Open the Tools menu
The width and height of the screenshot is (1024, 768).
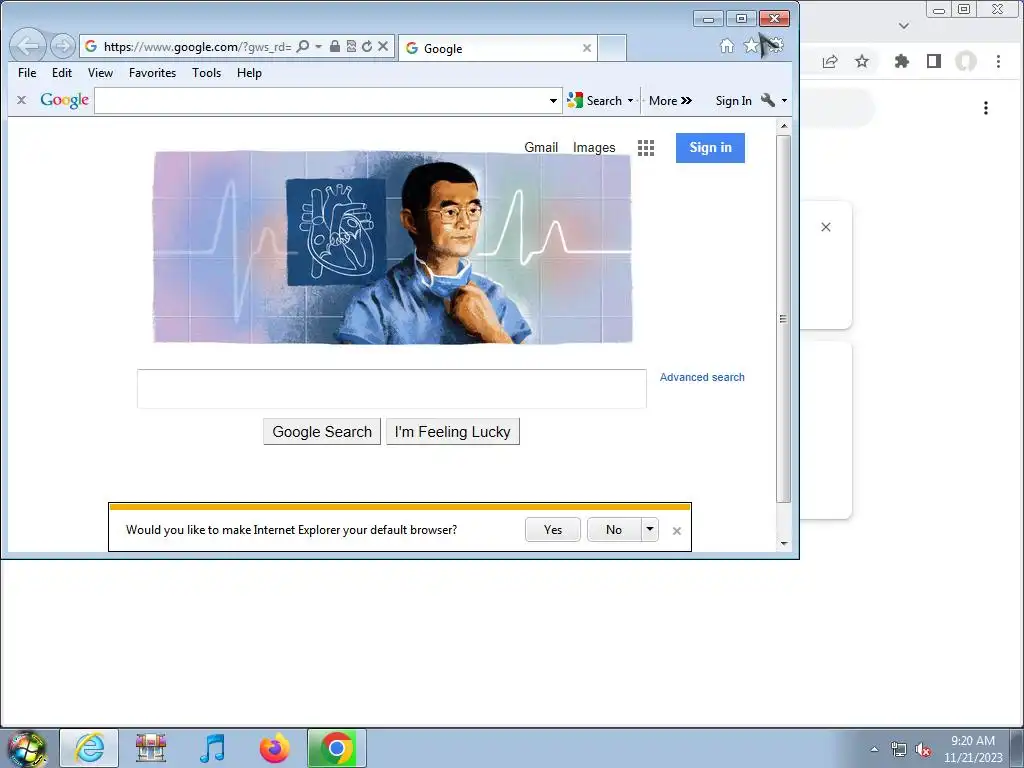[x=206, y=73]
